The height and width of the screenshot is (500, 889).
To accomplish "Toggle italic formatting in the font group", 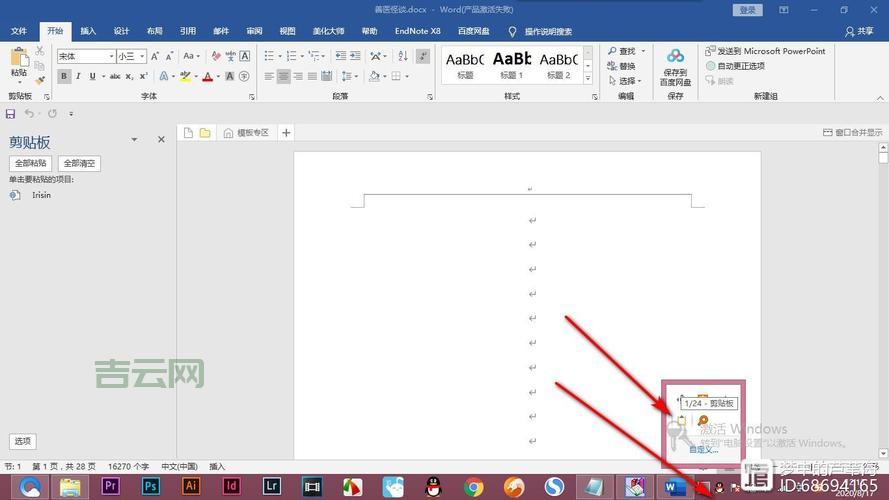I will [x=79, y=77].
